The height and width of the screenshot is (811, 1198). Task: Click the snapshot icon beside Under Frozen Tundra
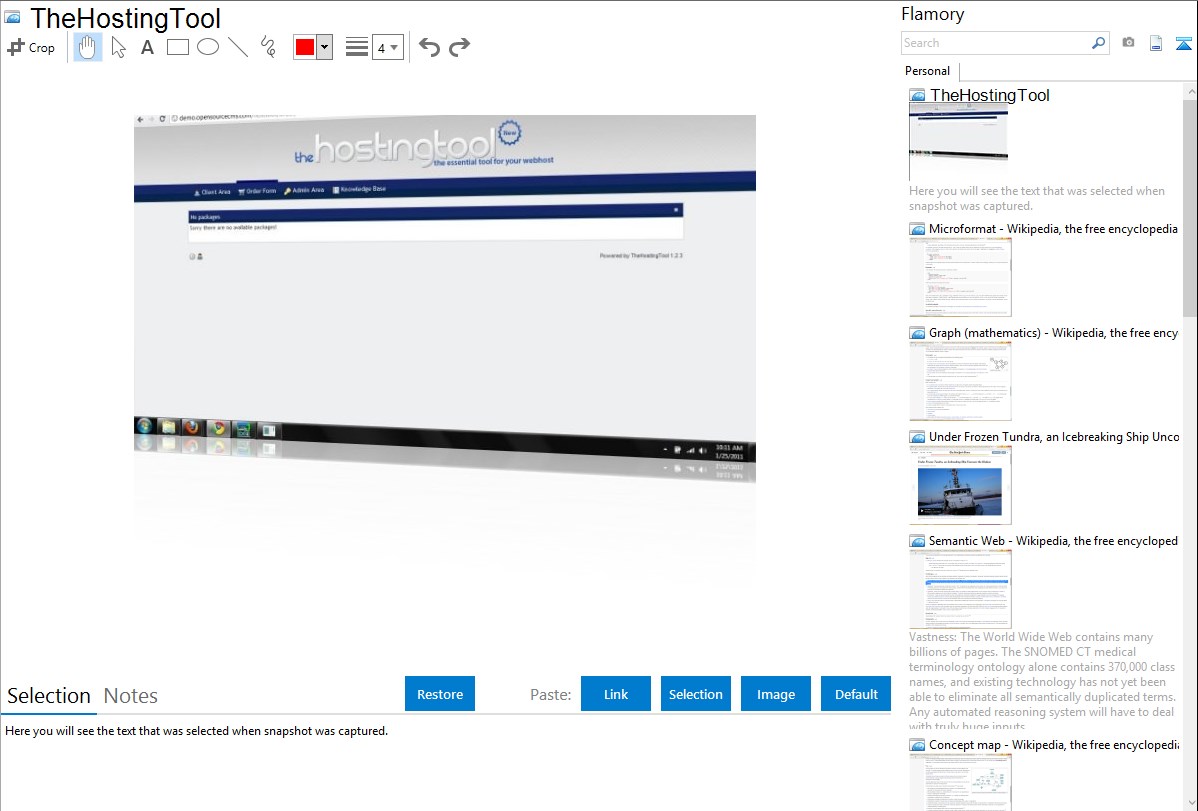click(917, 437)
